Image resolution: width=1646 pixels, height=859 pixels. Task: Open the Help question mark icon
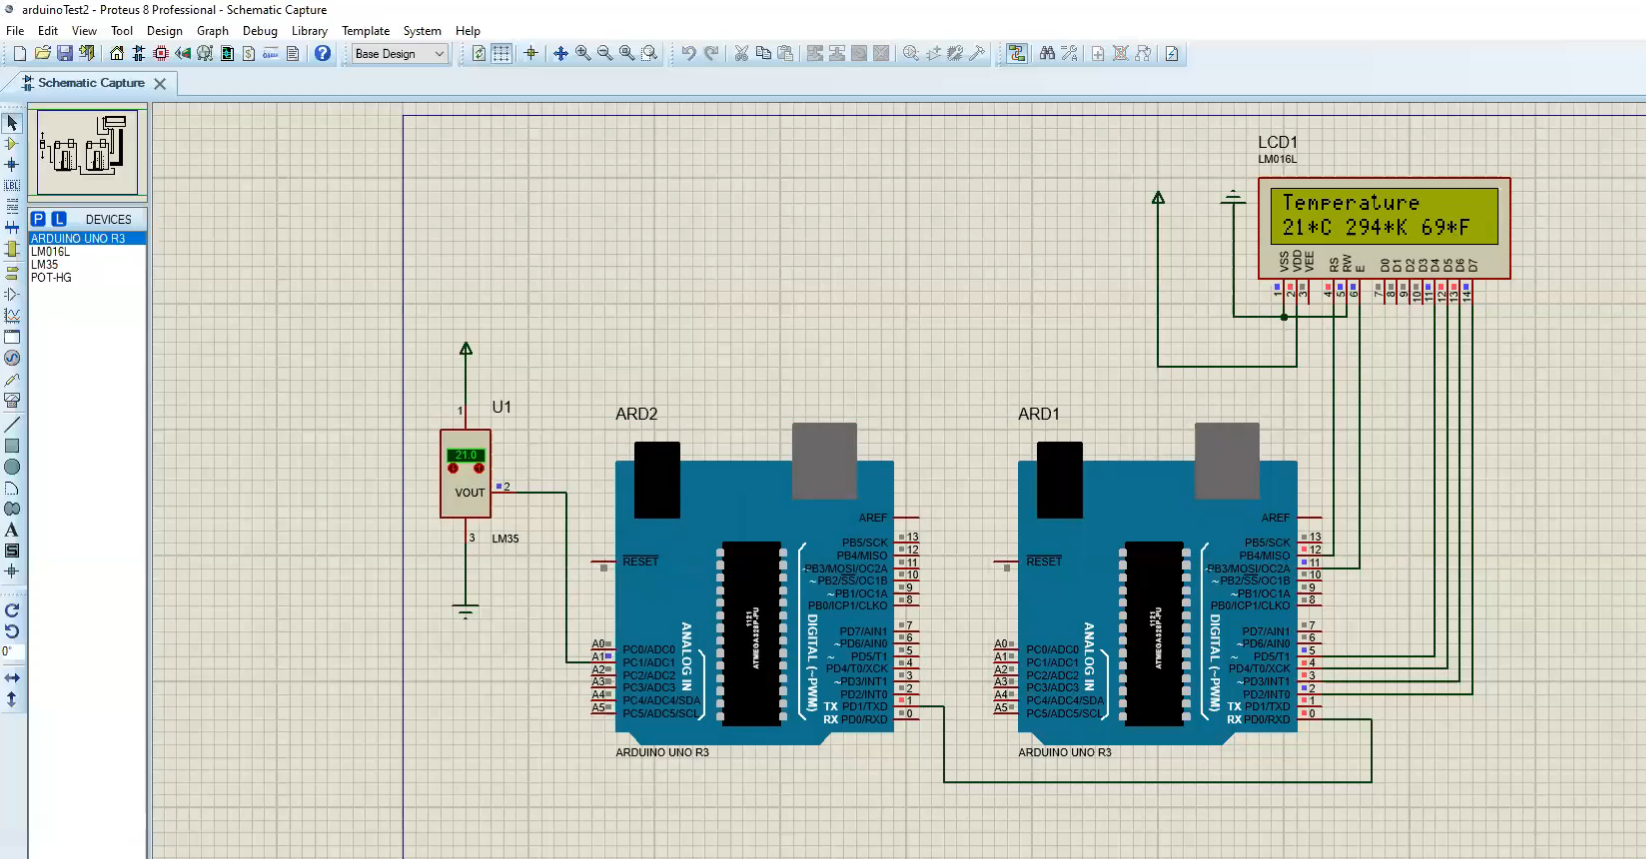click(322, 54)
